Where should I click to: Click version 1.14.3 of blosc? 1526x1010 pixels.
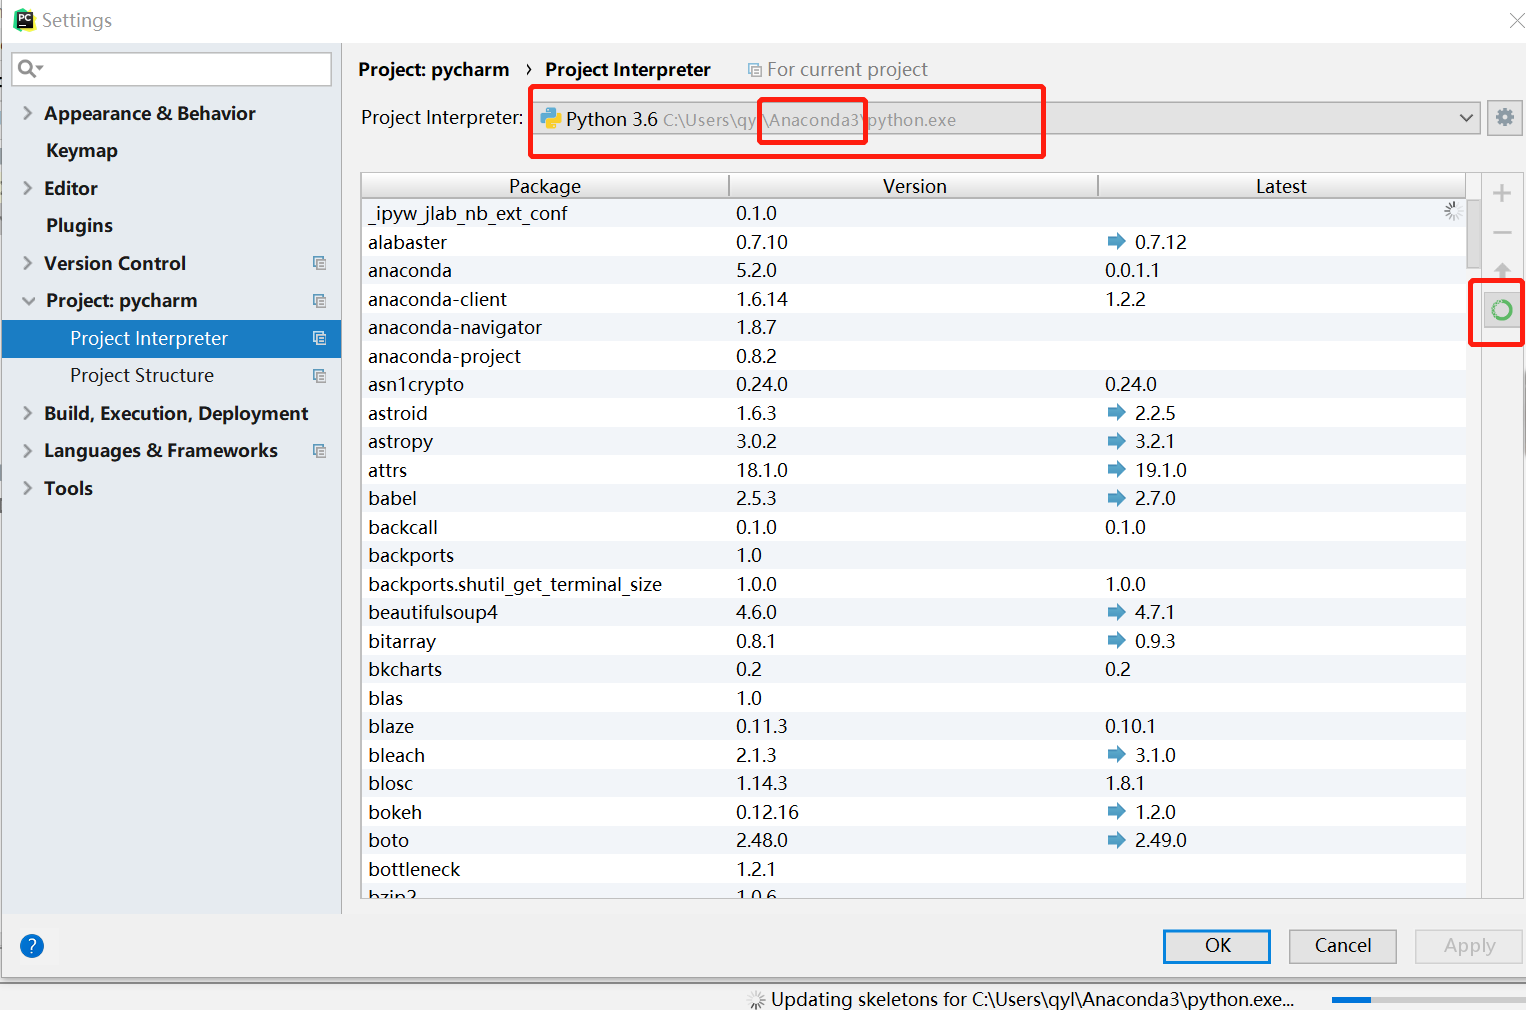click(762, 783)
